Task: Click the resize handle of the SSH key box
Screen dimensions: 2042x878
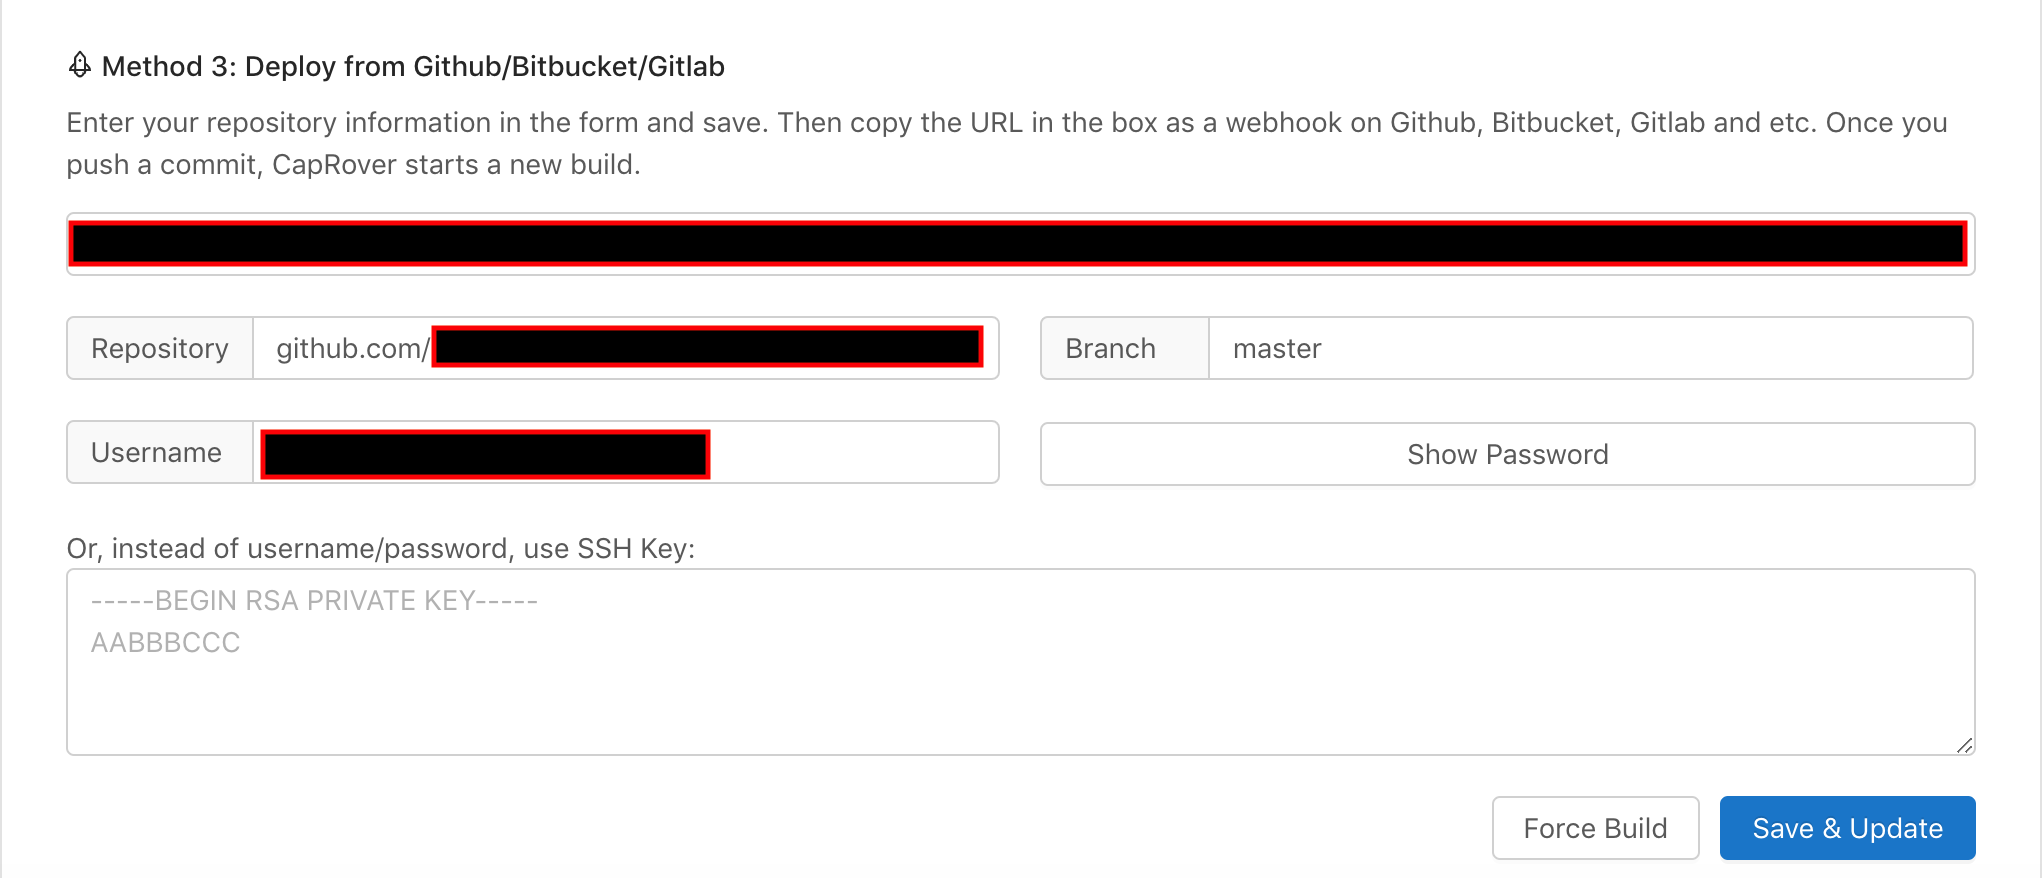Action: [1963, 744]
